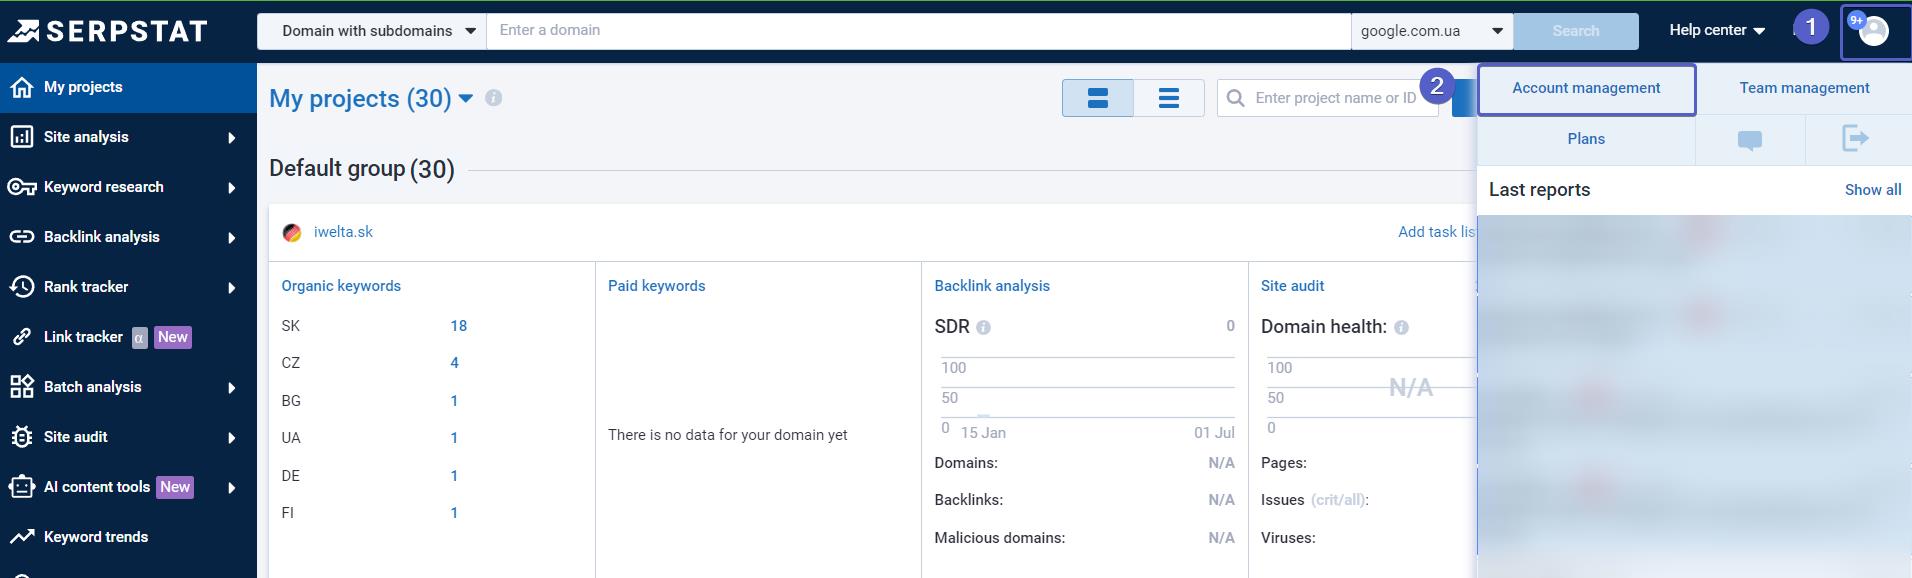Switch to card view of projects
This screenshot has height=578, width=1912.
(1098, 98)
